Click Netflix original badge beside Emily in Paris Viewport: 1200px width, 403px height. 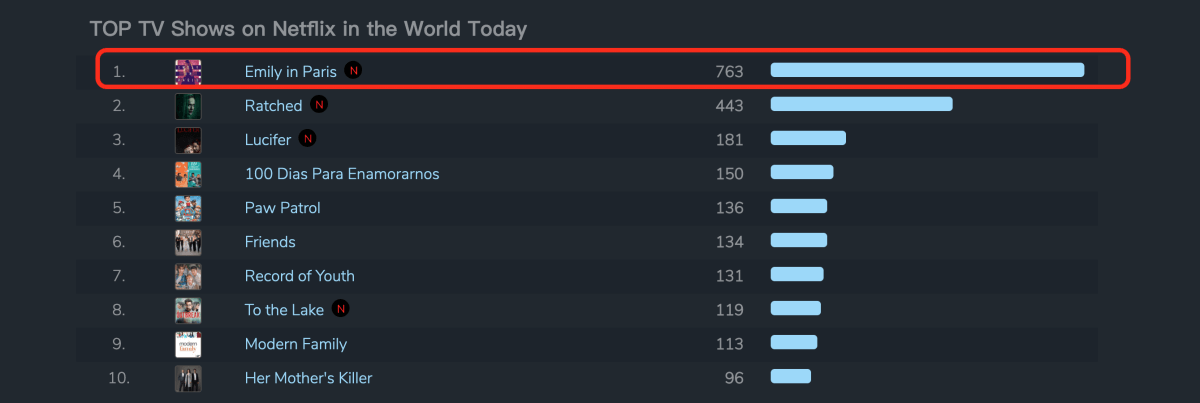353,70
